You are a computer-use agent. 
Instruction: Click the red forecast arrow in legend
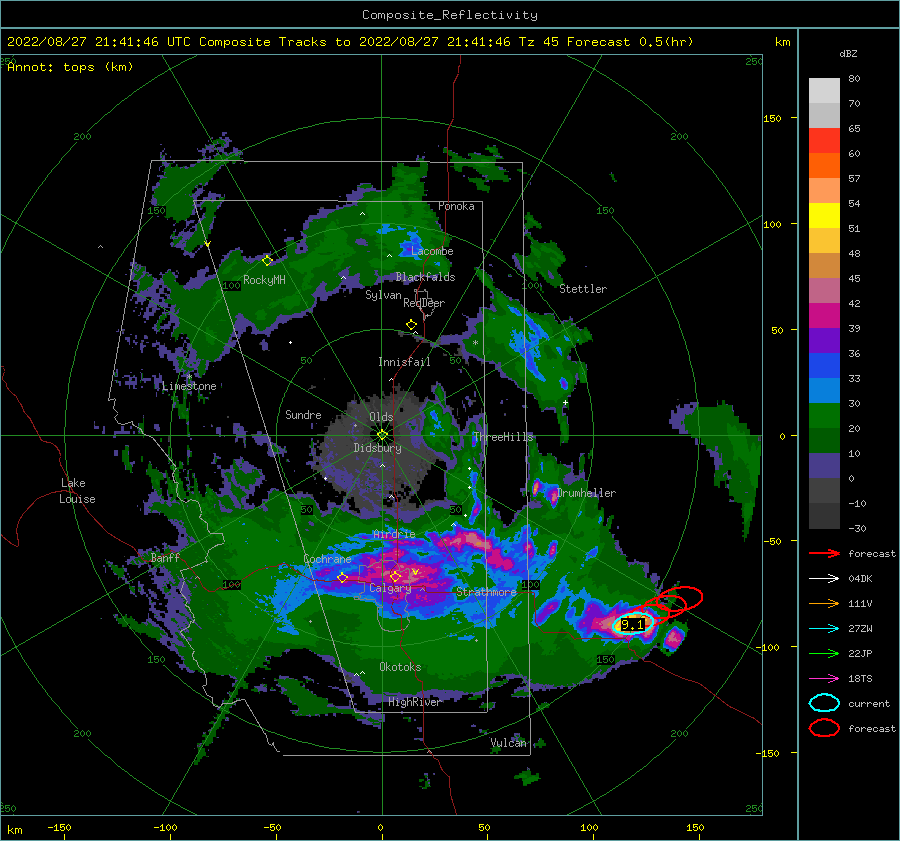pos(824,553)
